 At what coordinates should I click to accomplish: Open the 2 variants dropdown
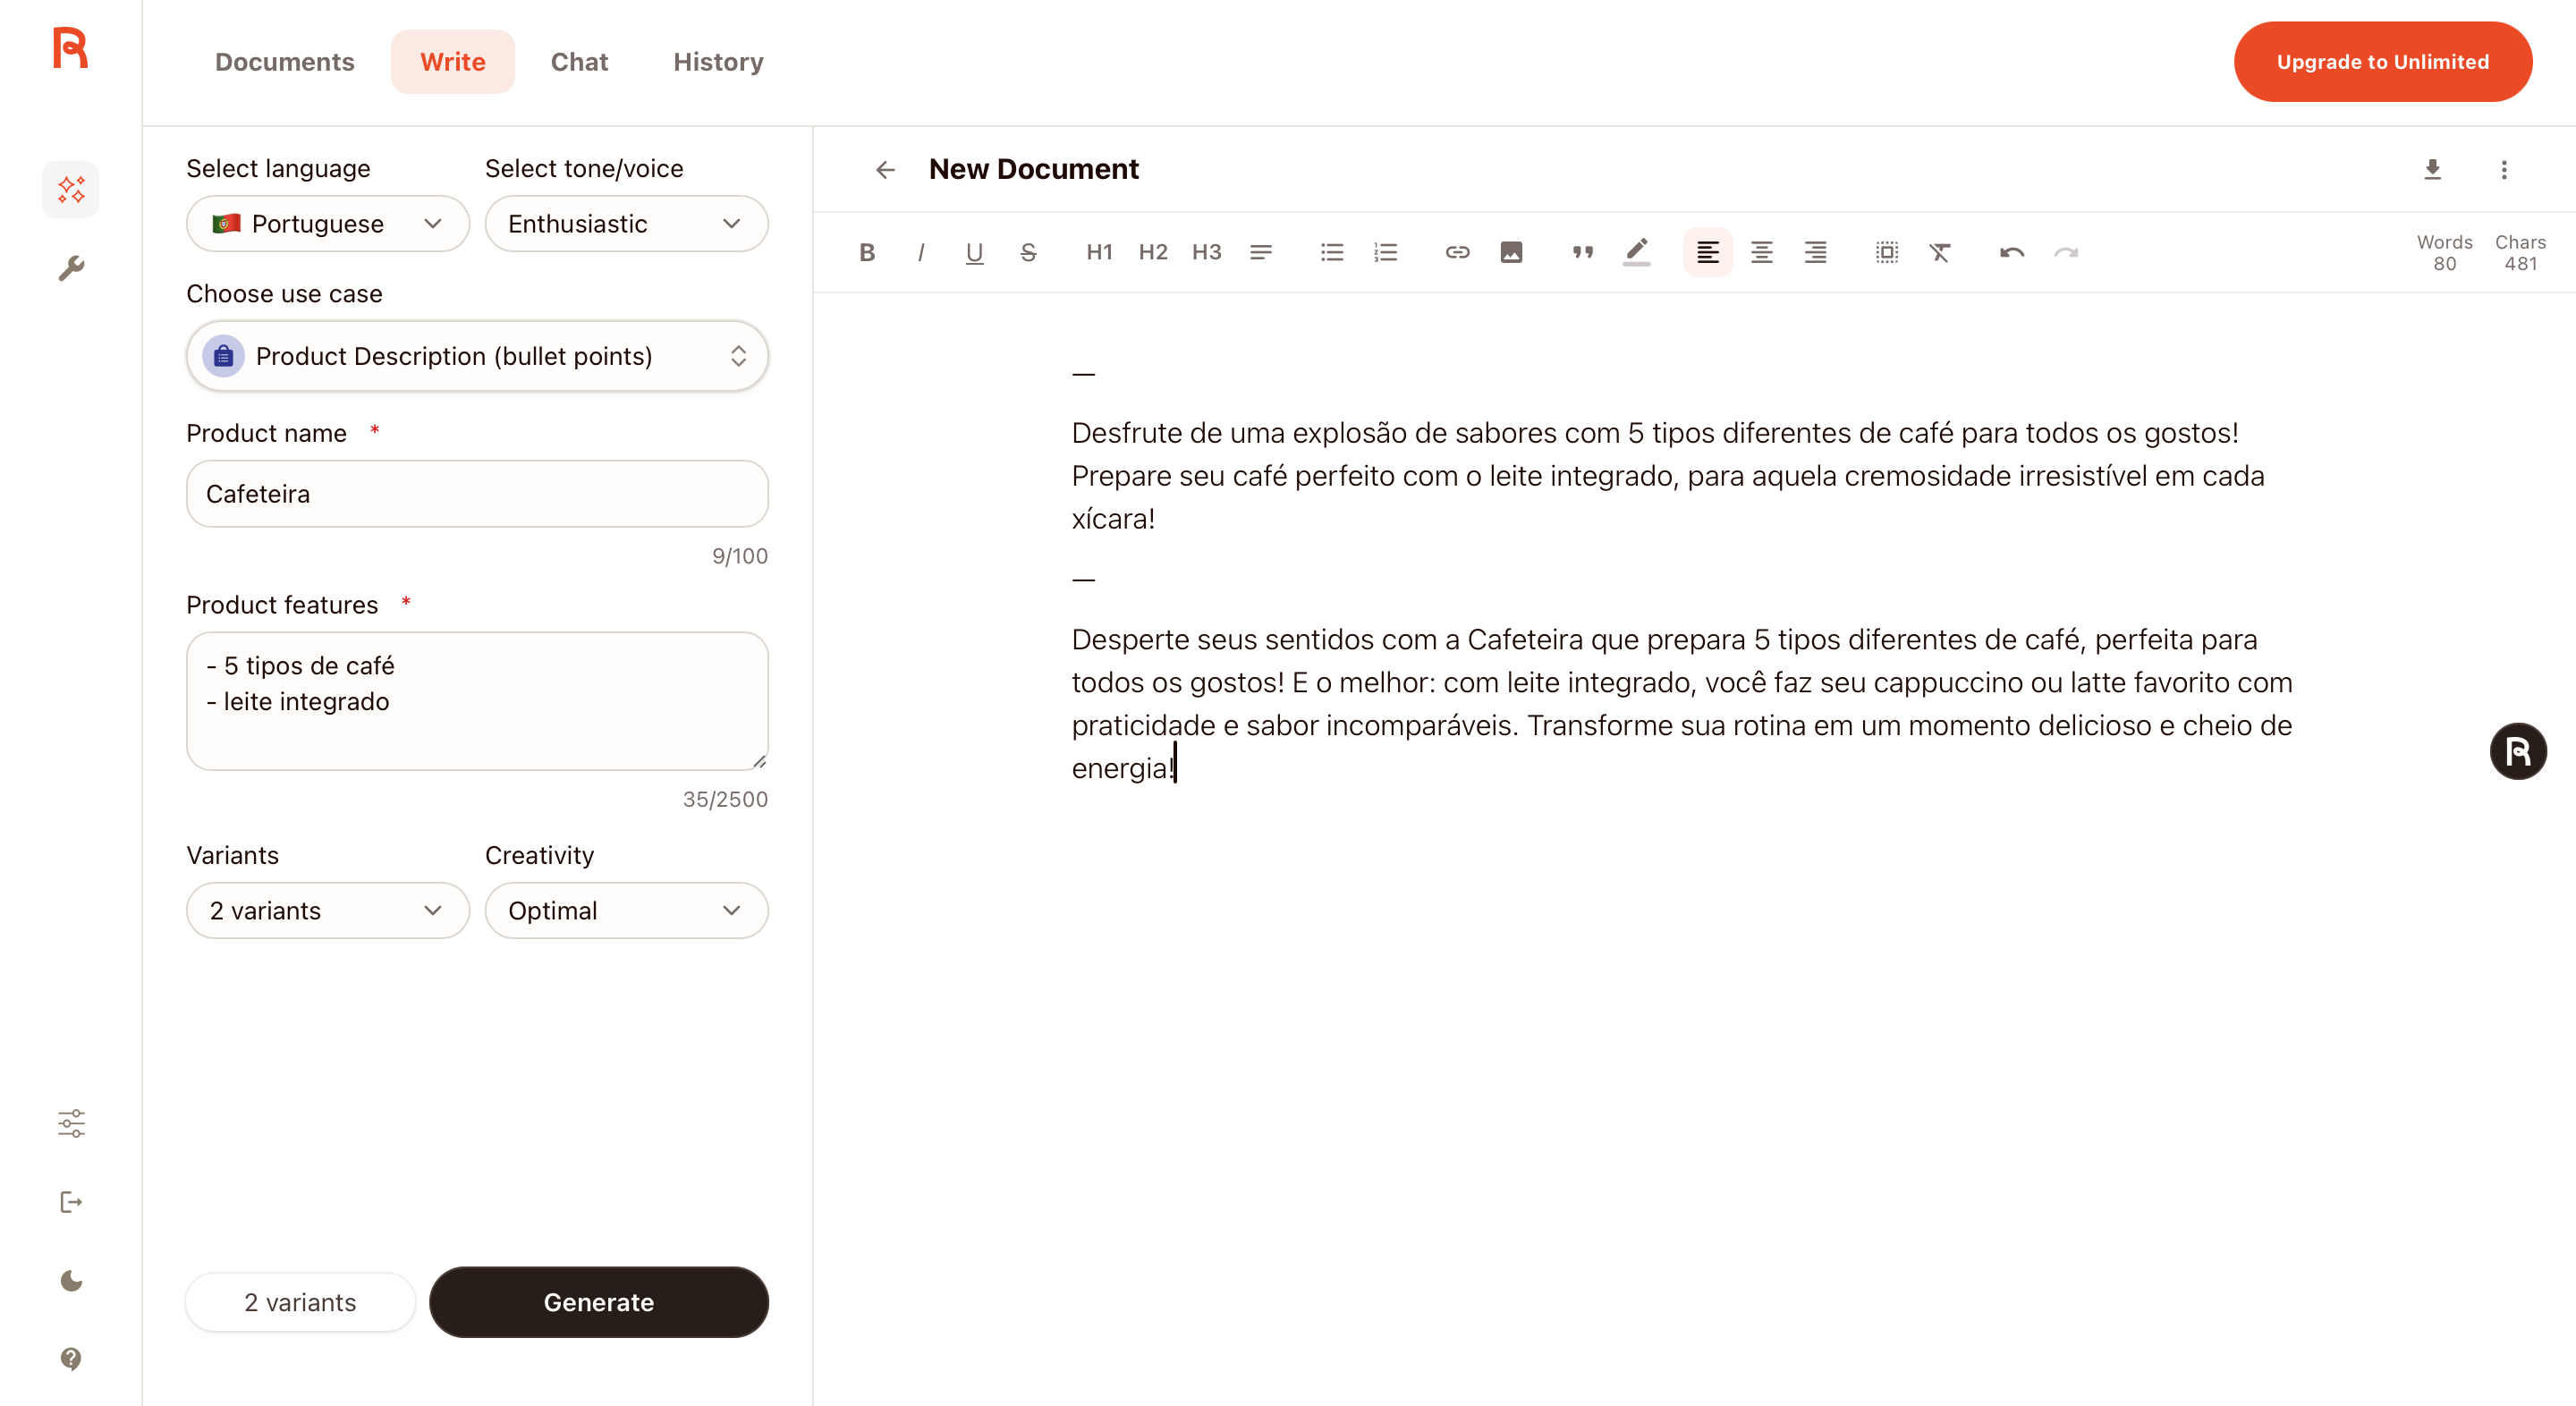pos(328,911)
